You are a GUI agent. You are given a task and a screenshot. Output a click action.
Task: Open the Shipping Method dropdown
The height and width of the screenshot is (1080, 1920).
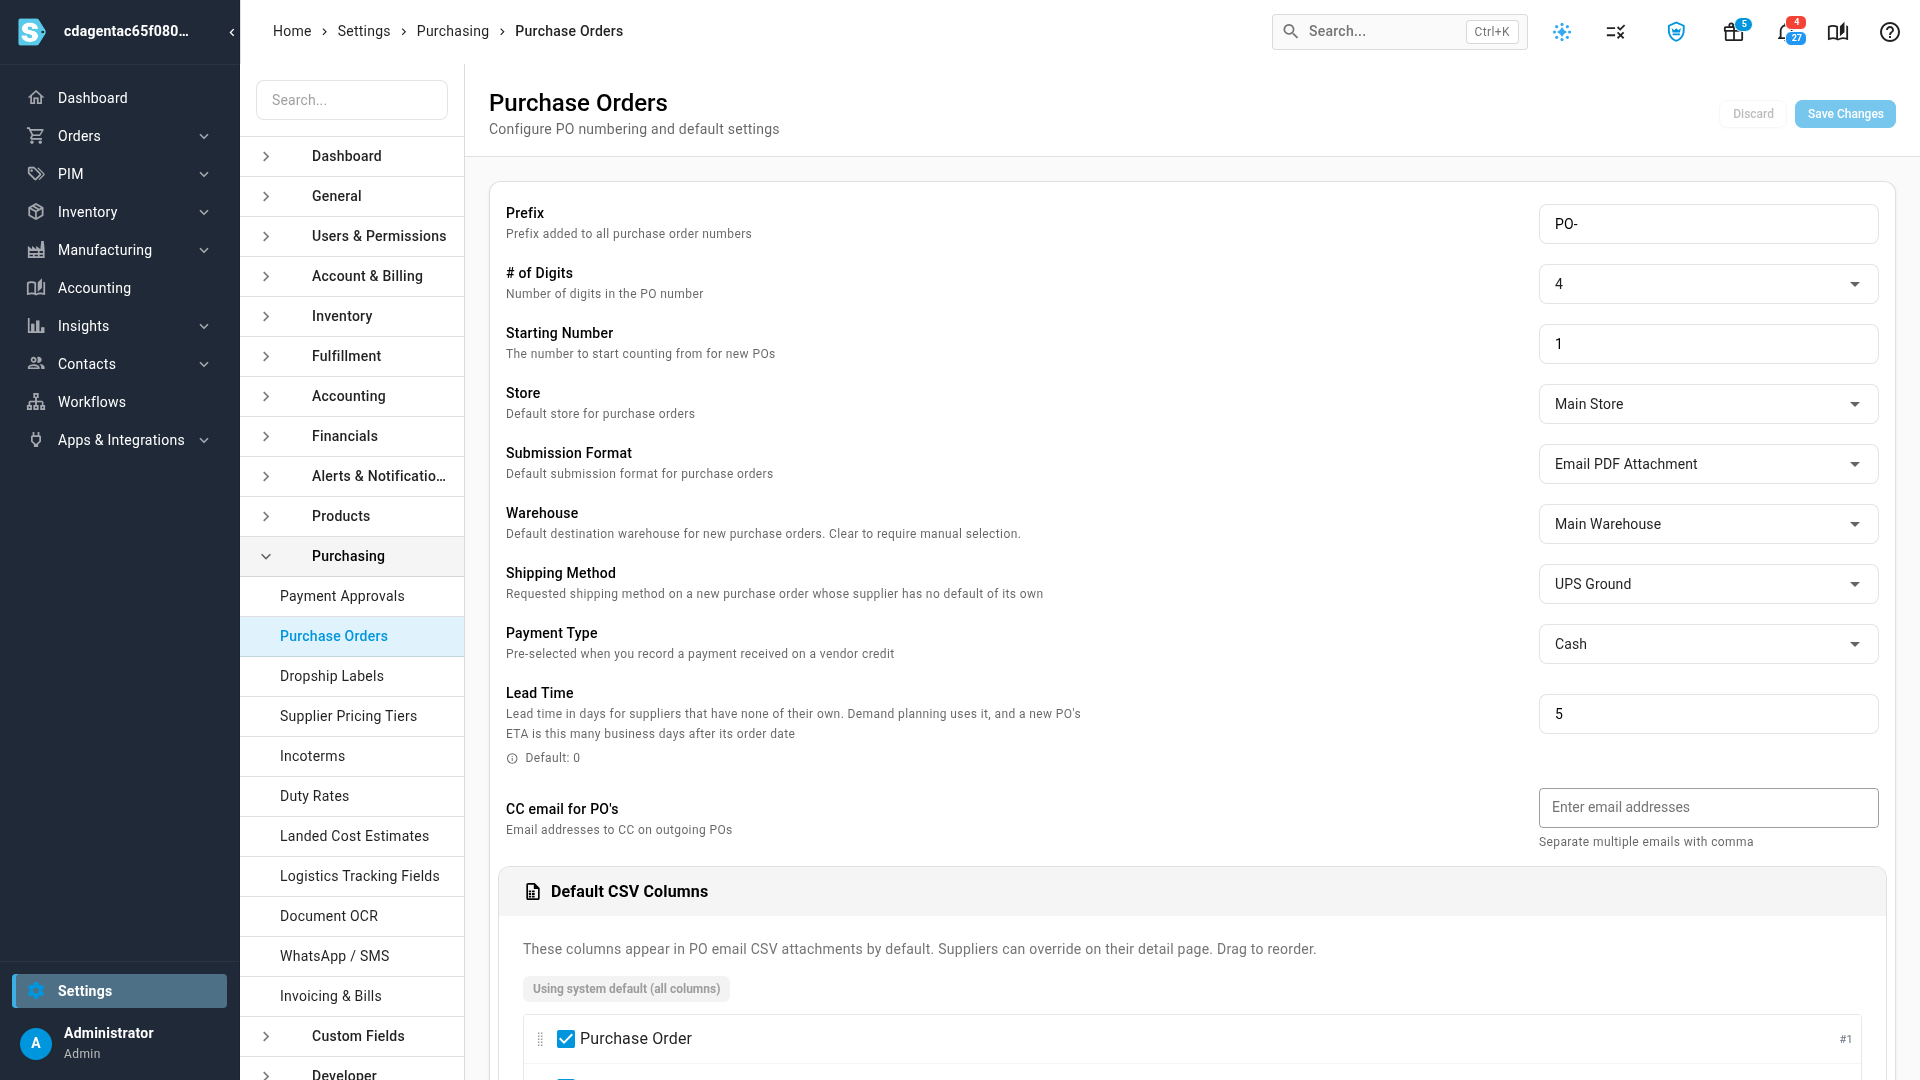pos(1708,584)
